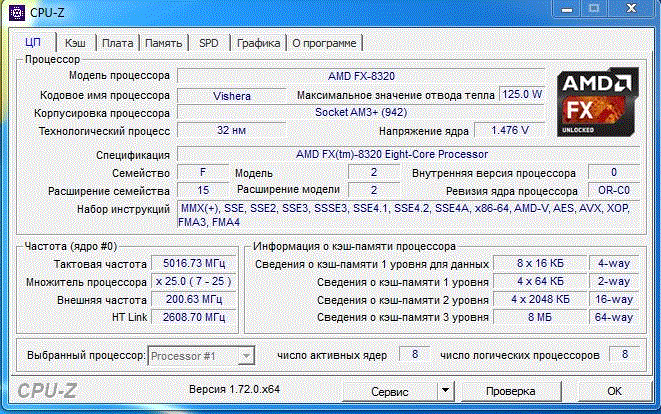
Task: Click the Проверка button
Action: pyautogui.click(x=511, y=391)
